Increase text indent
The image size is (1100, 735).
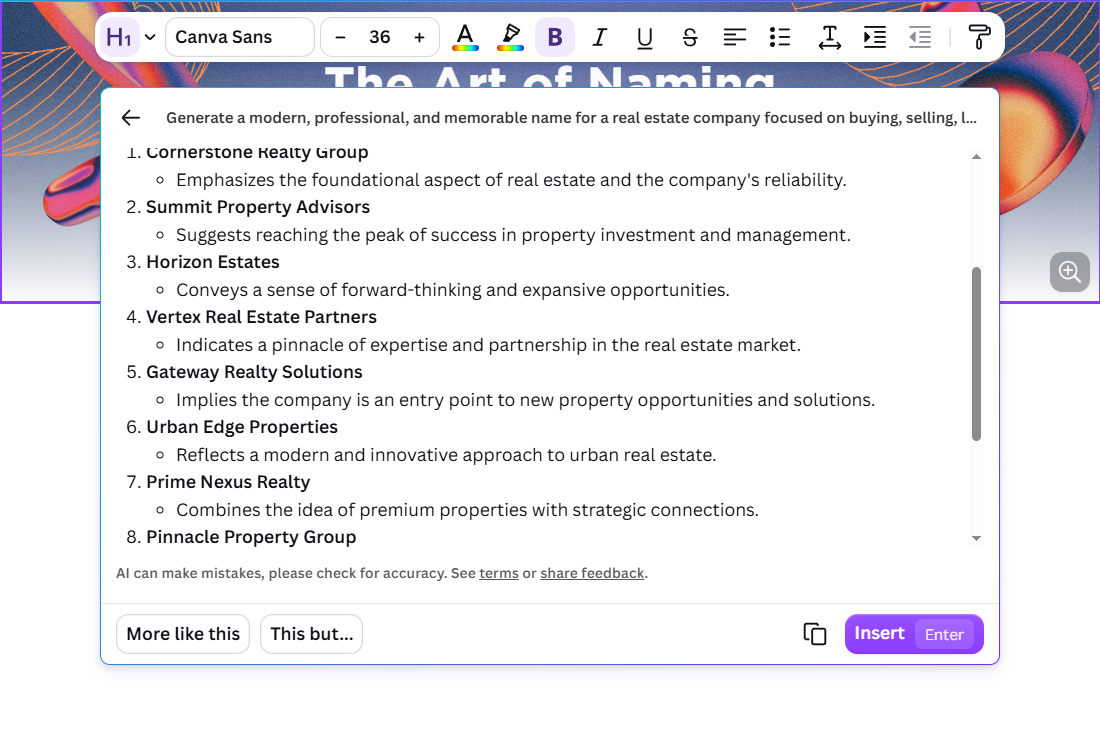click(874, 37)
